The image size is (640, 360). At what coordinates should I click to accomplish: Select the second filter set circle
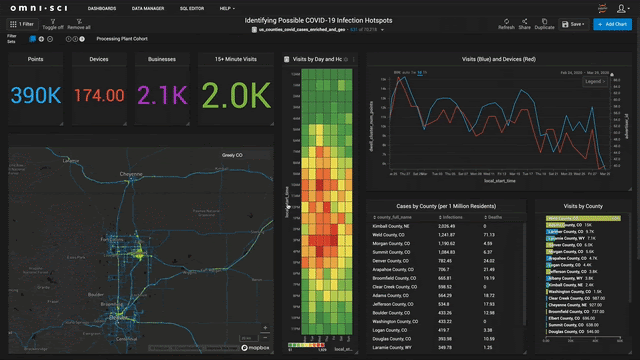pyautogui.click(x=75, y=39)
